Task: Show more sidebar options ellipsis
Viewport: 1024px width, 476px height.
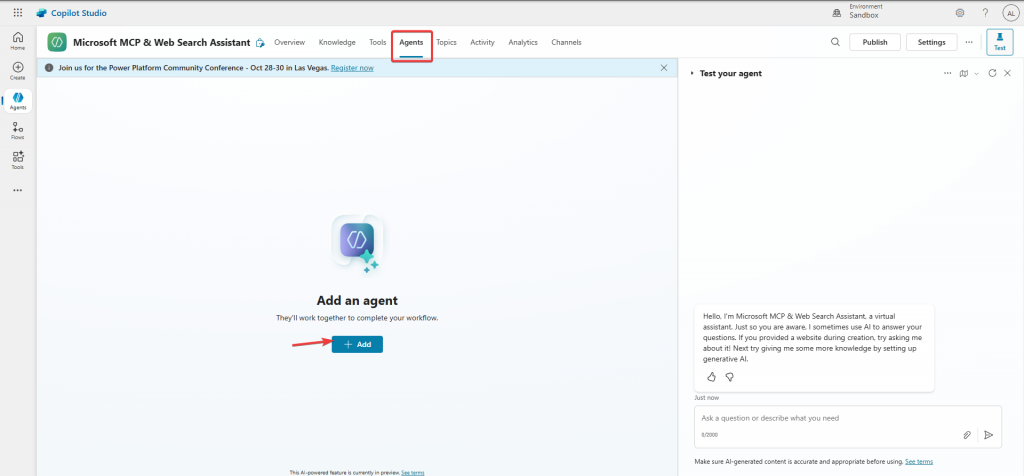Action: [18, 191]
